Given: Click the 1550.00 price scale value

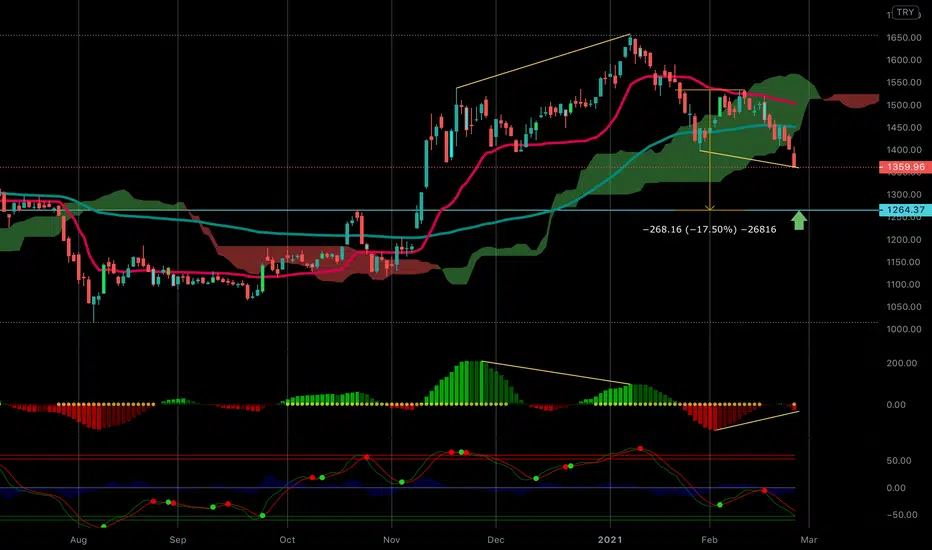Looking at the screenshot, I should 904,83.
